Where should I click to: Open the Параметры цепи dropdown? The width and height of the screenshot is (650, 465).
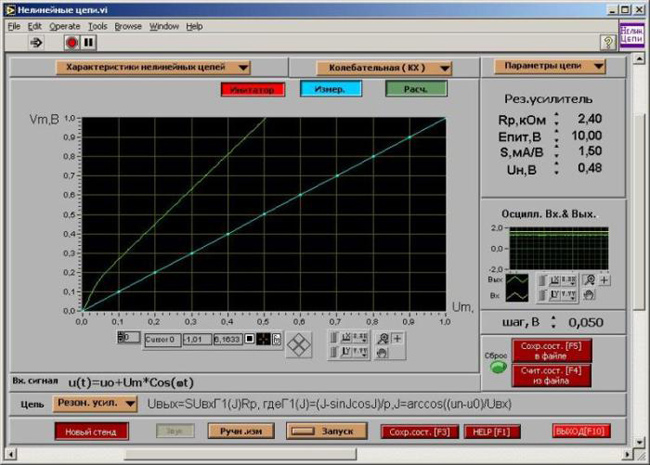point(550,66)
